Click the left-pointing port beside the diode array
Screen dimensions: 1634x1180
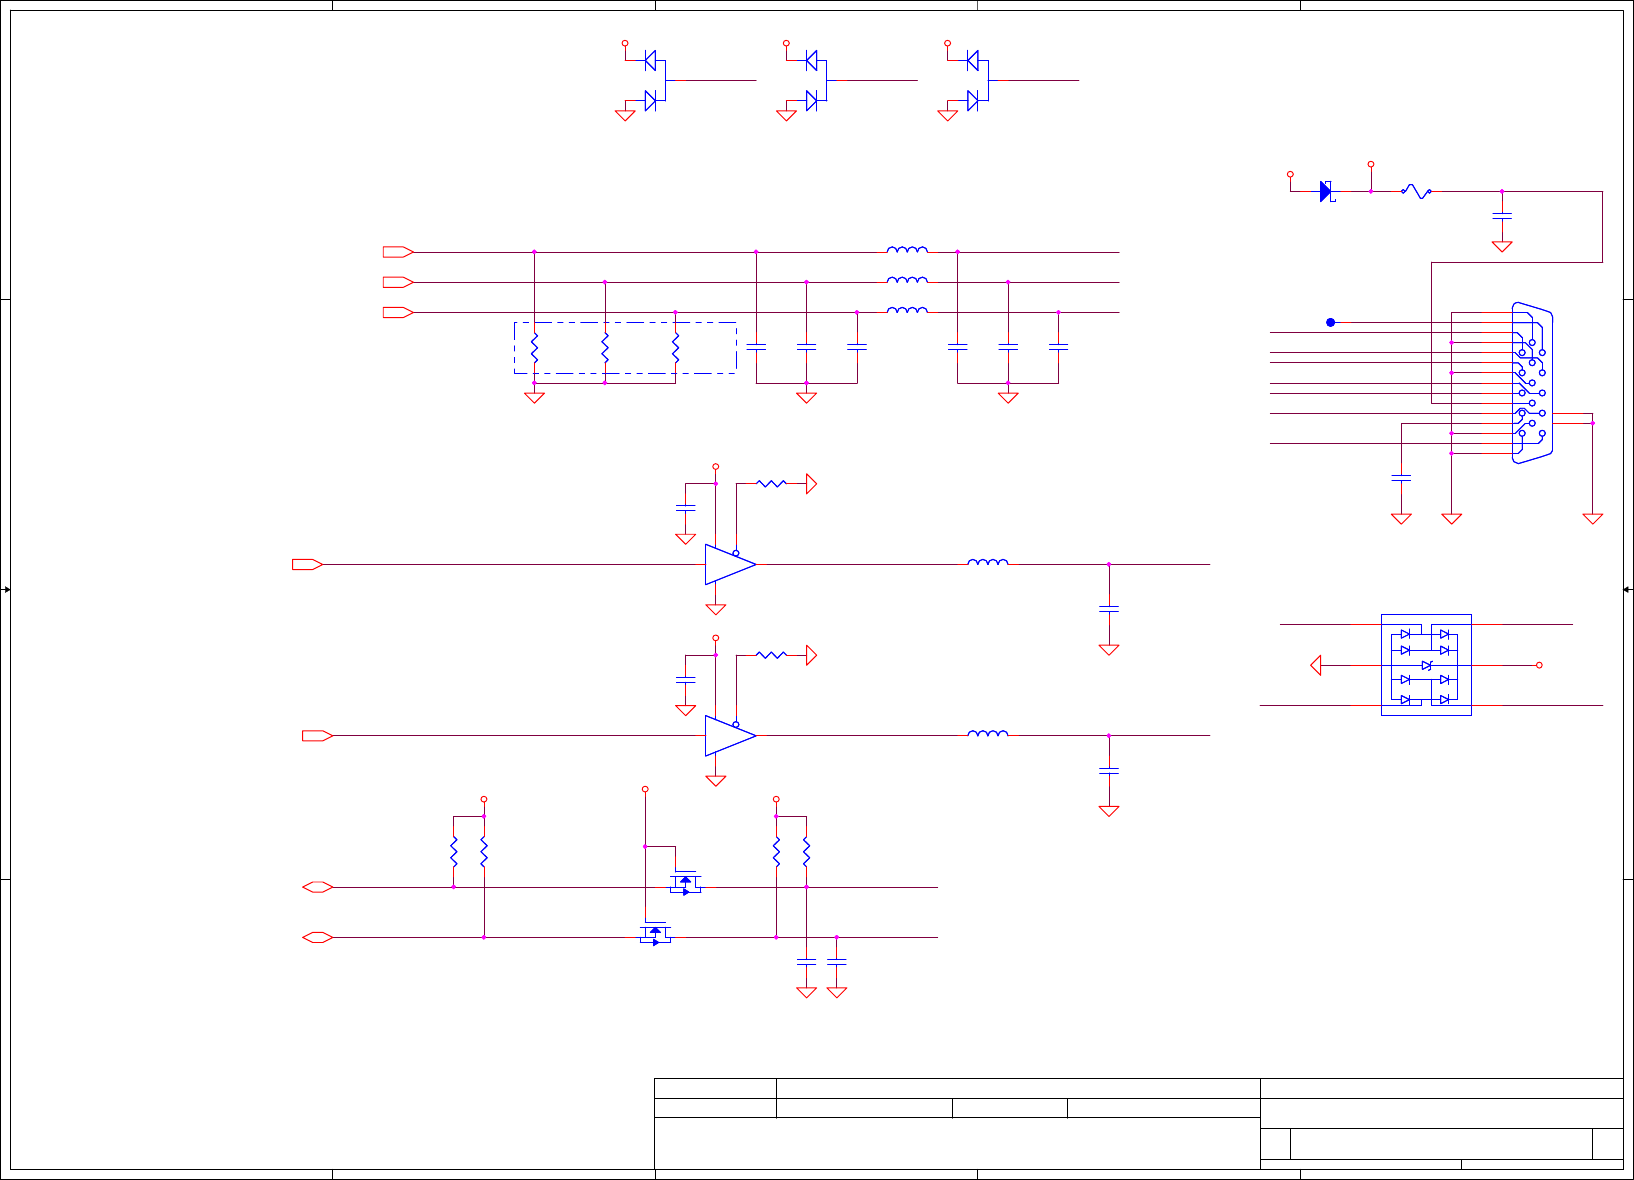pyautogui.click(x=1316, y=665)
